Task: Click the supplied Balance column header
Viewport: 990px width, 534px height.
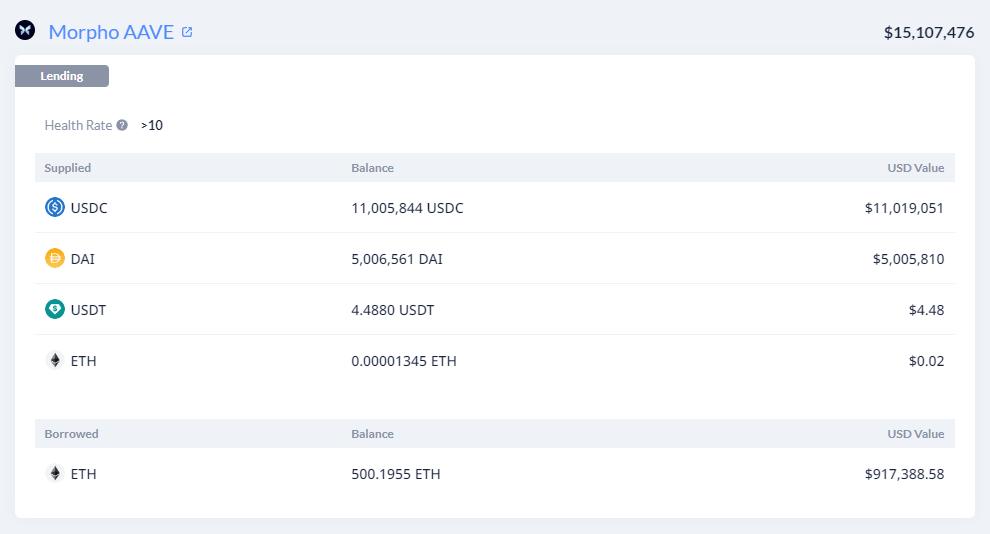Action: [x=372, y=168]
